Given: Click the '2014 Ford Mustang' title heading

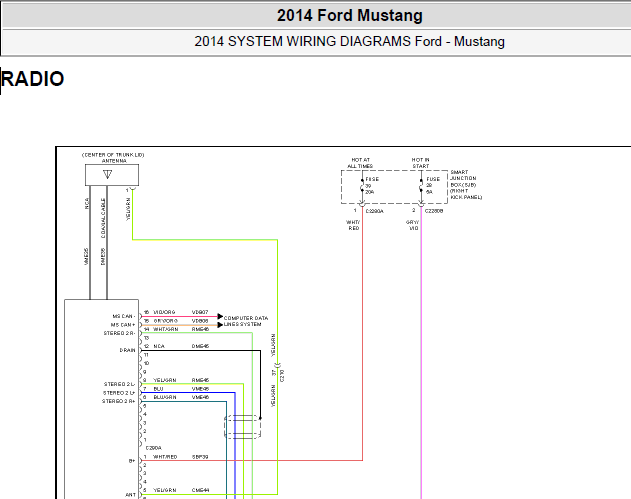Looking at the screenshot, I should 350,15.
